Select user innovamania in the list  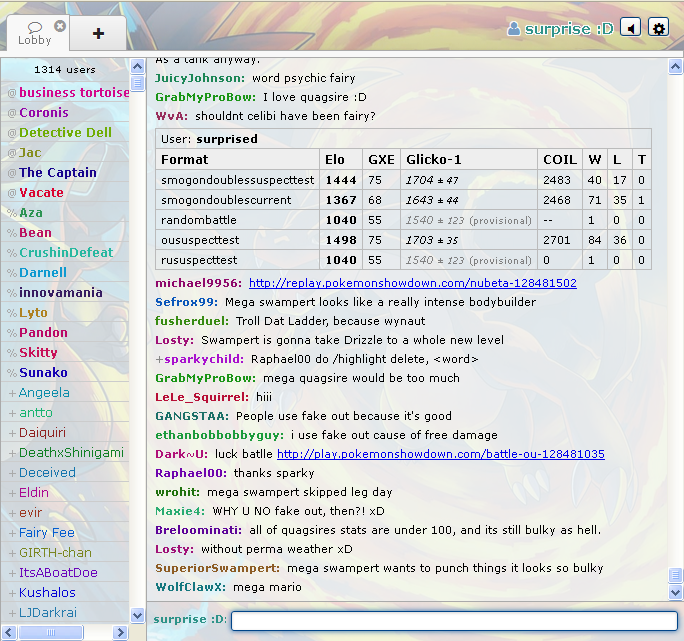point(65,293)
